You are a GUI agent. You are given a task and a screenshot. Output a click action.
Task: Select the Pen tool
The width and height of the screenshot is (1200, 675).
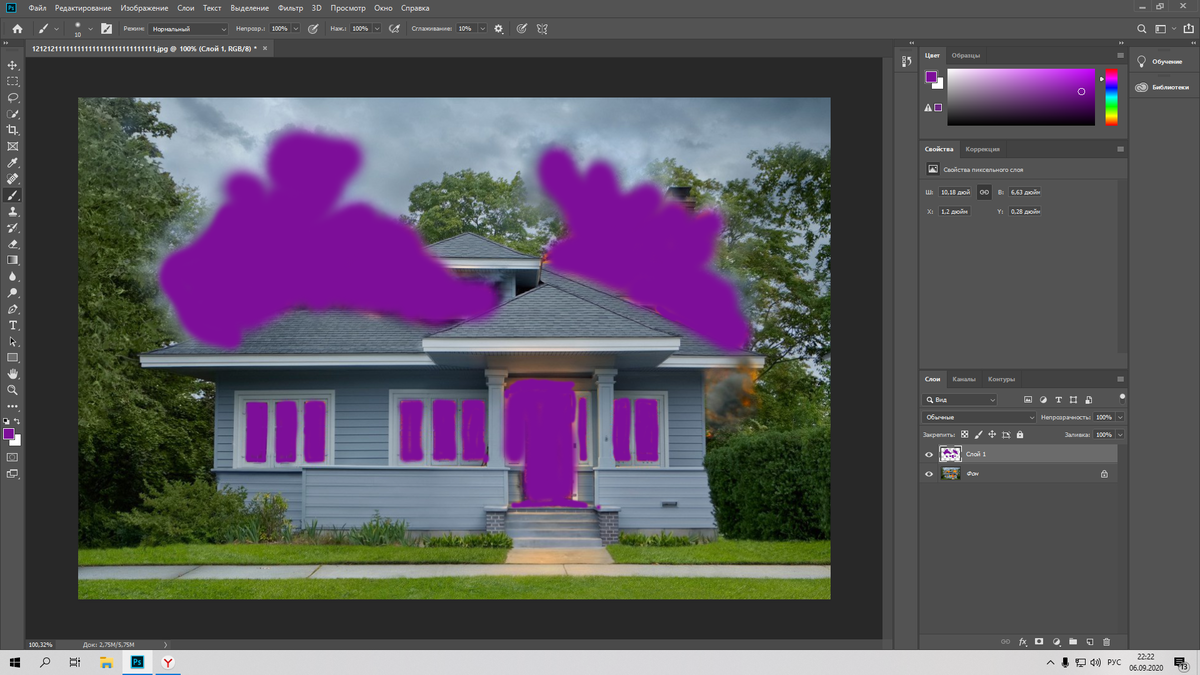(x=13, y=309)
